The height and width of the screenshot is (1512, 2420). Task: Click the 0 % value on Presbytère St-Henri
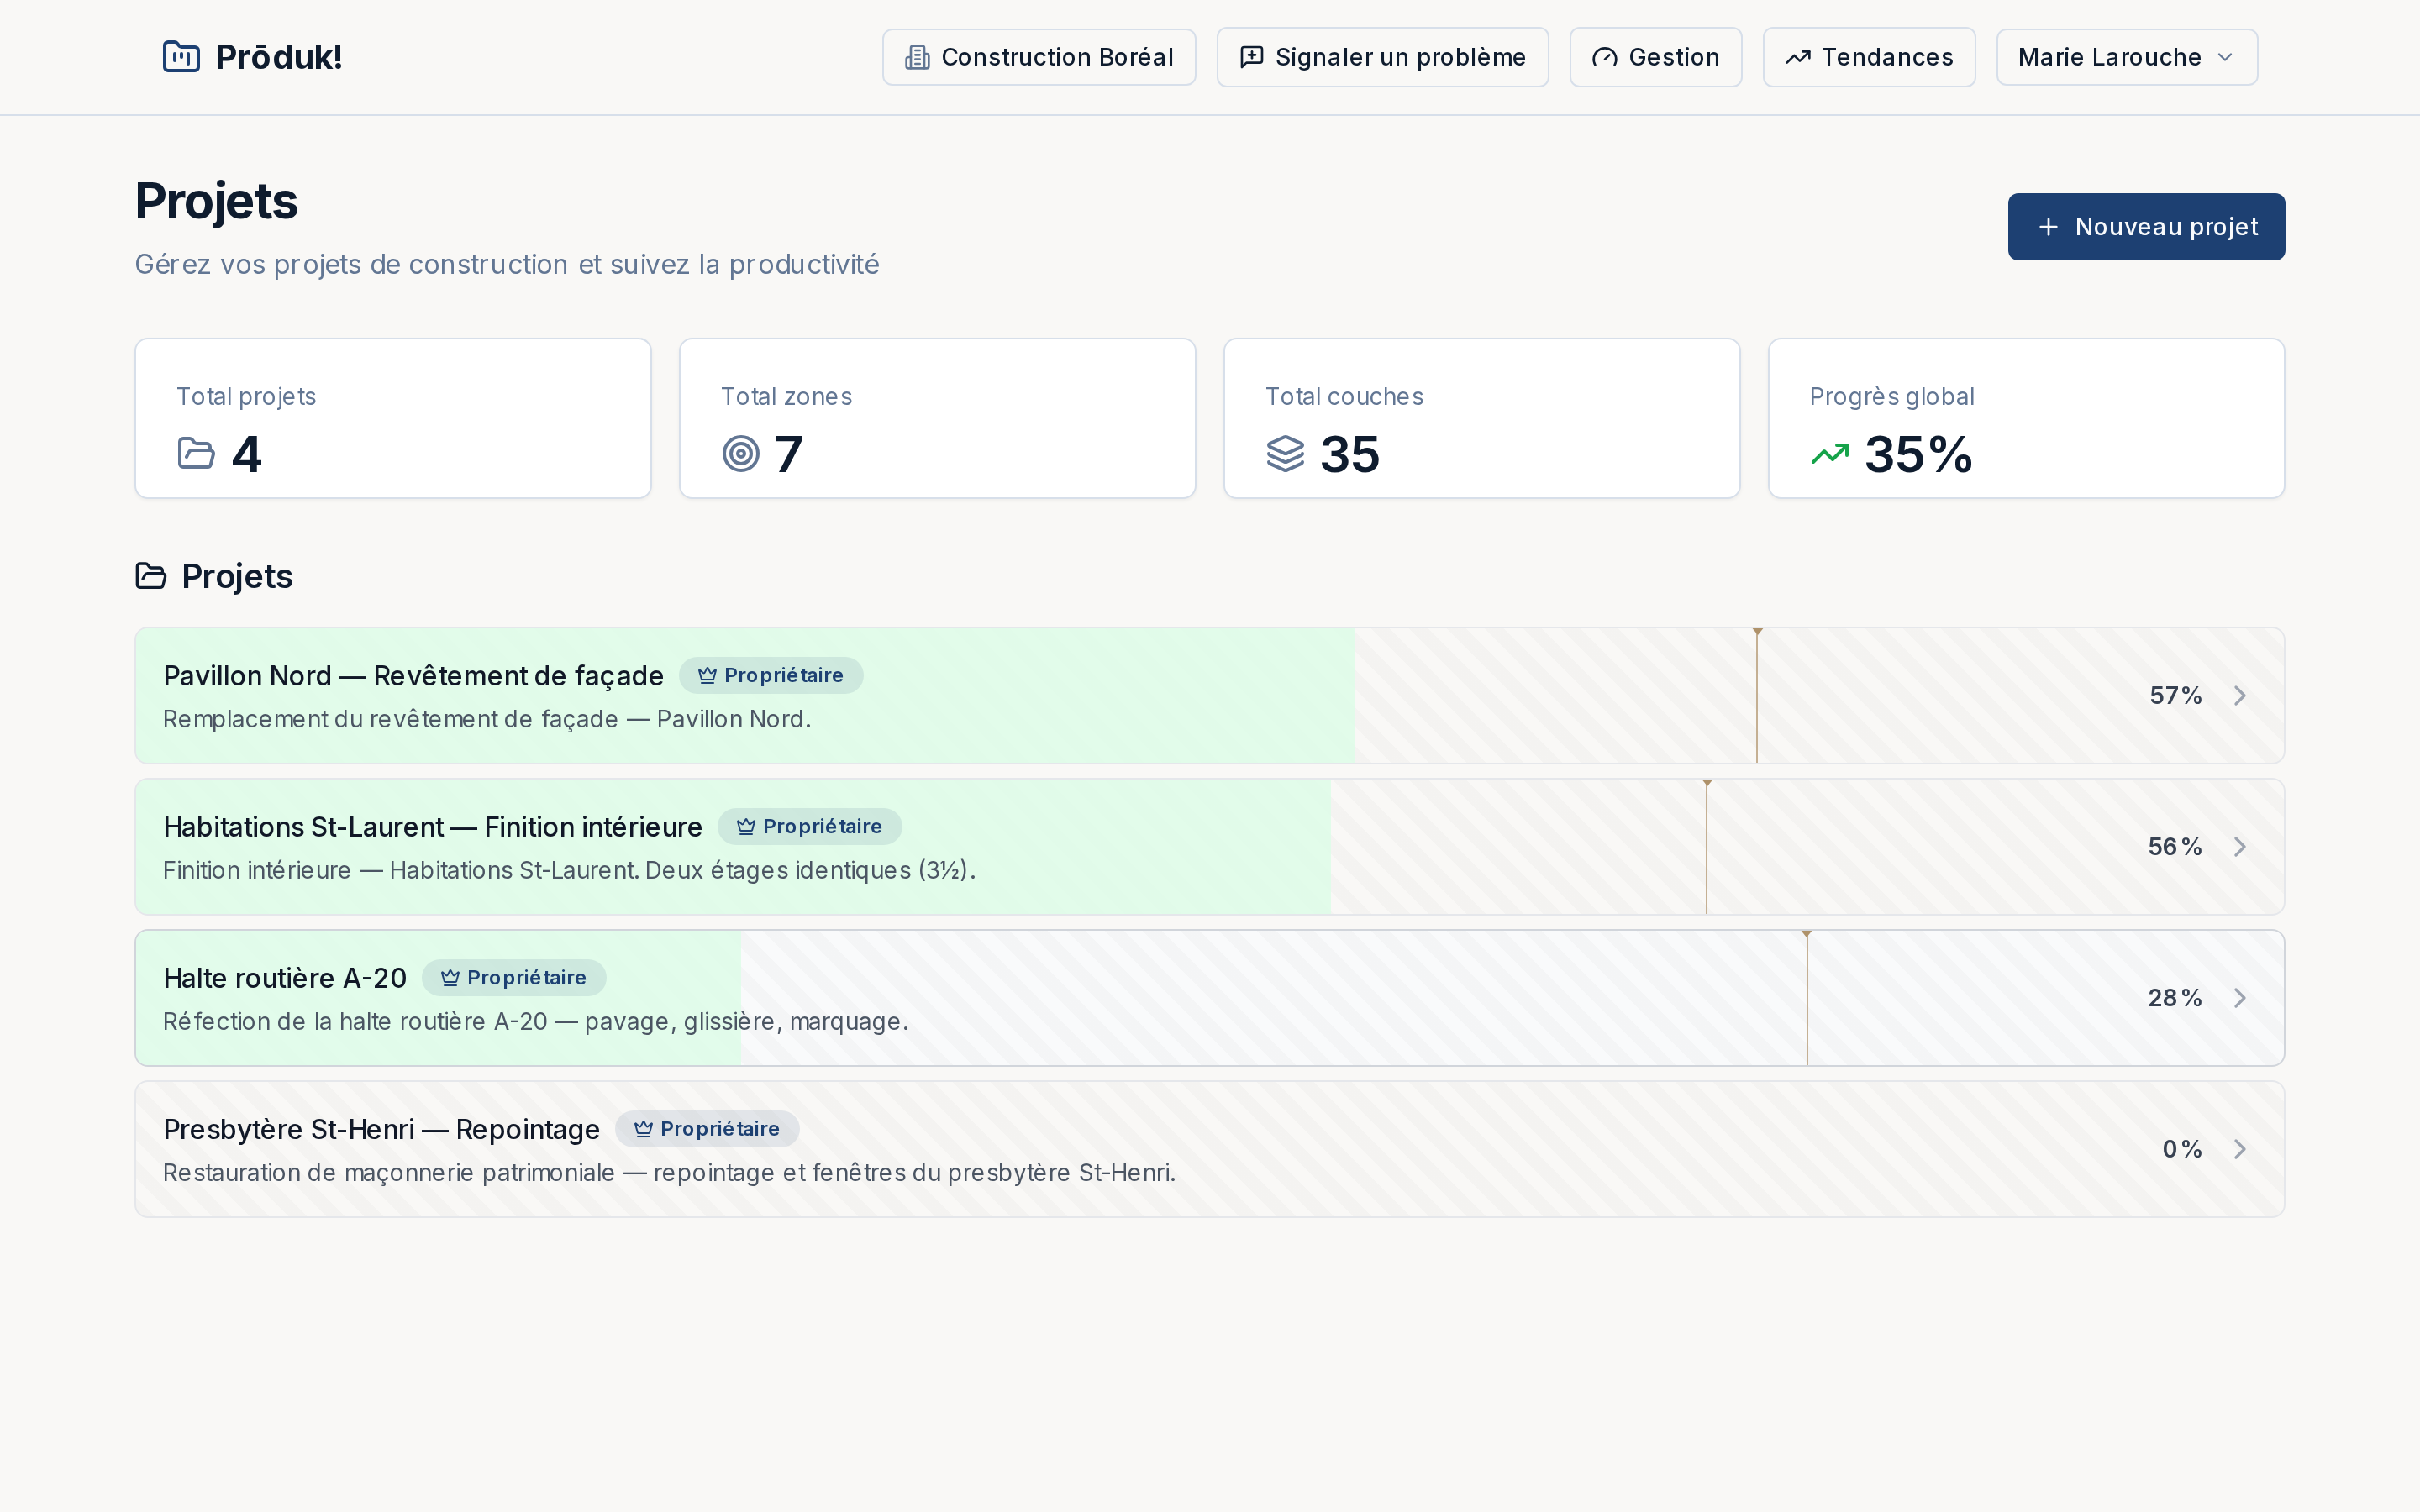click(x=2182, y=1148)
